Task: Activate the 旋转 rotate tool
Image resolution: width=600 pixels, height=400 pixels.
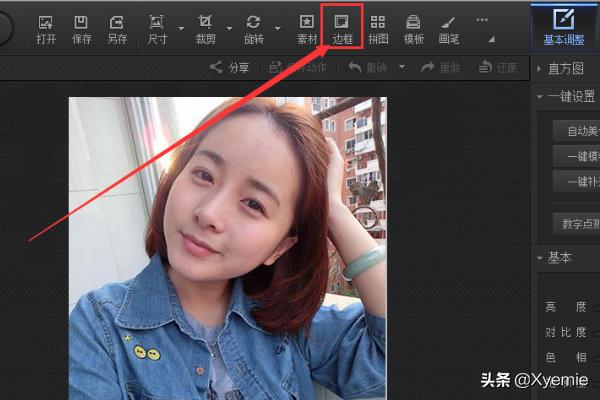Action: pos(253,29)
